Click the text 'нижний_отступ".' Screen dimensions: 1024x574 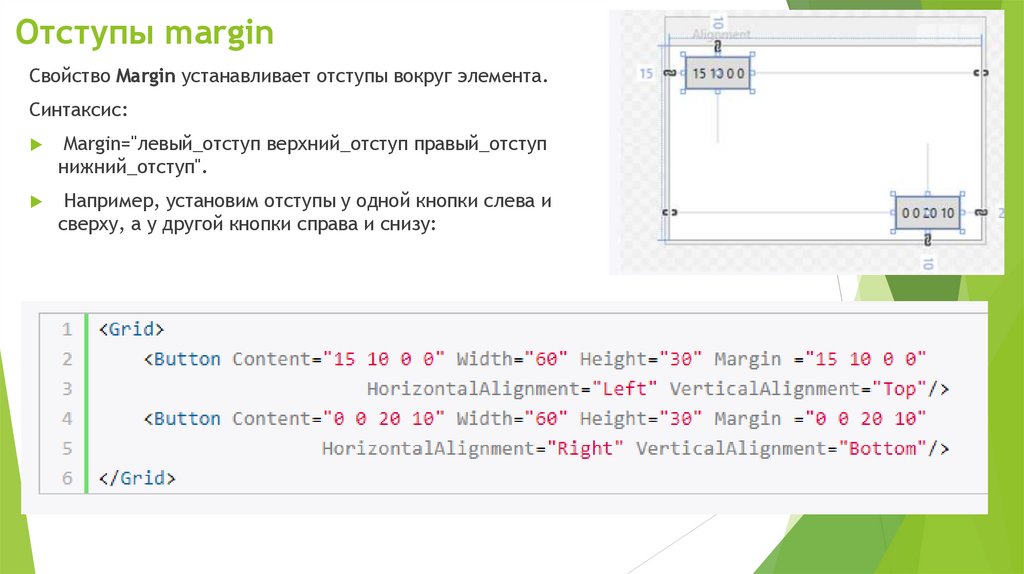tap(133, 167)
